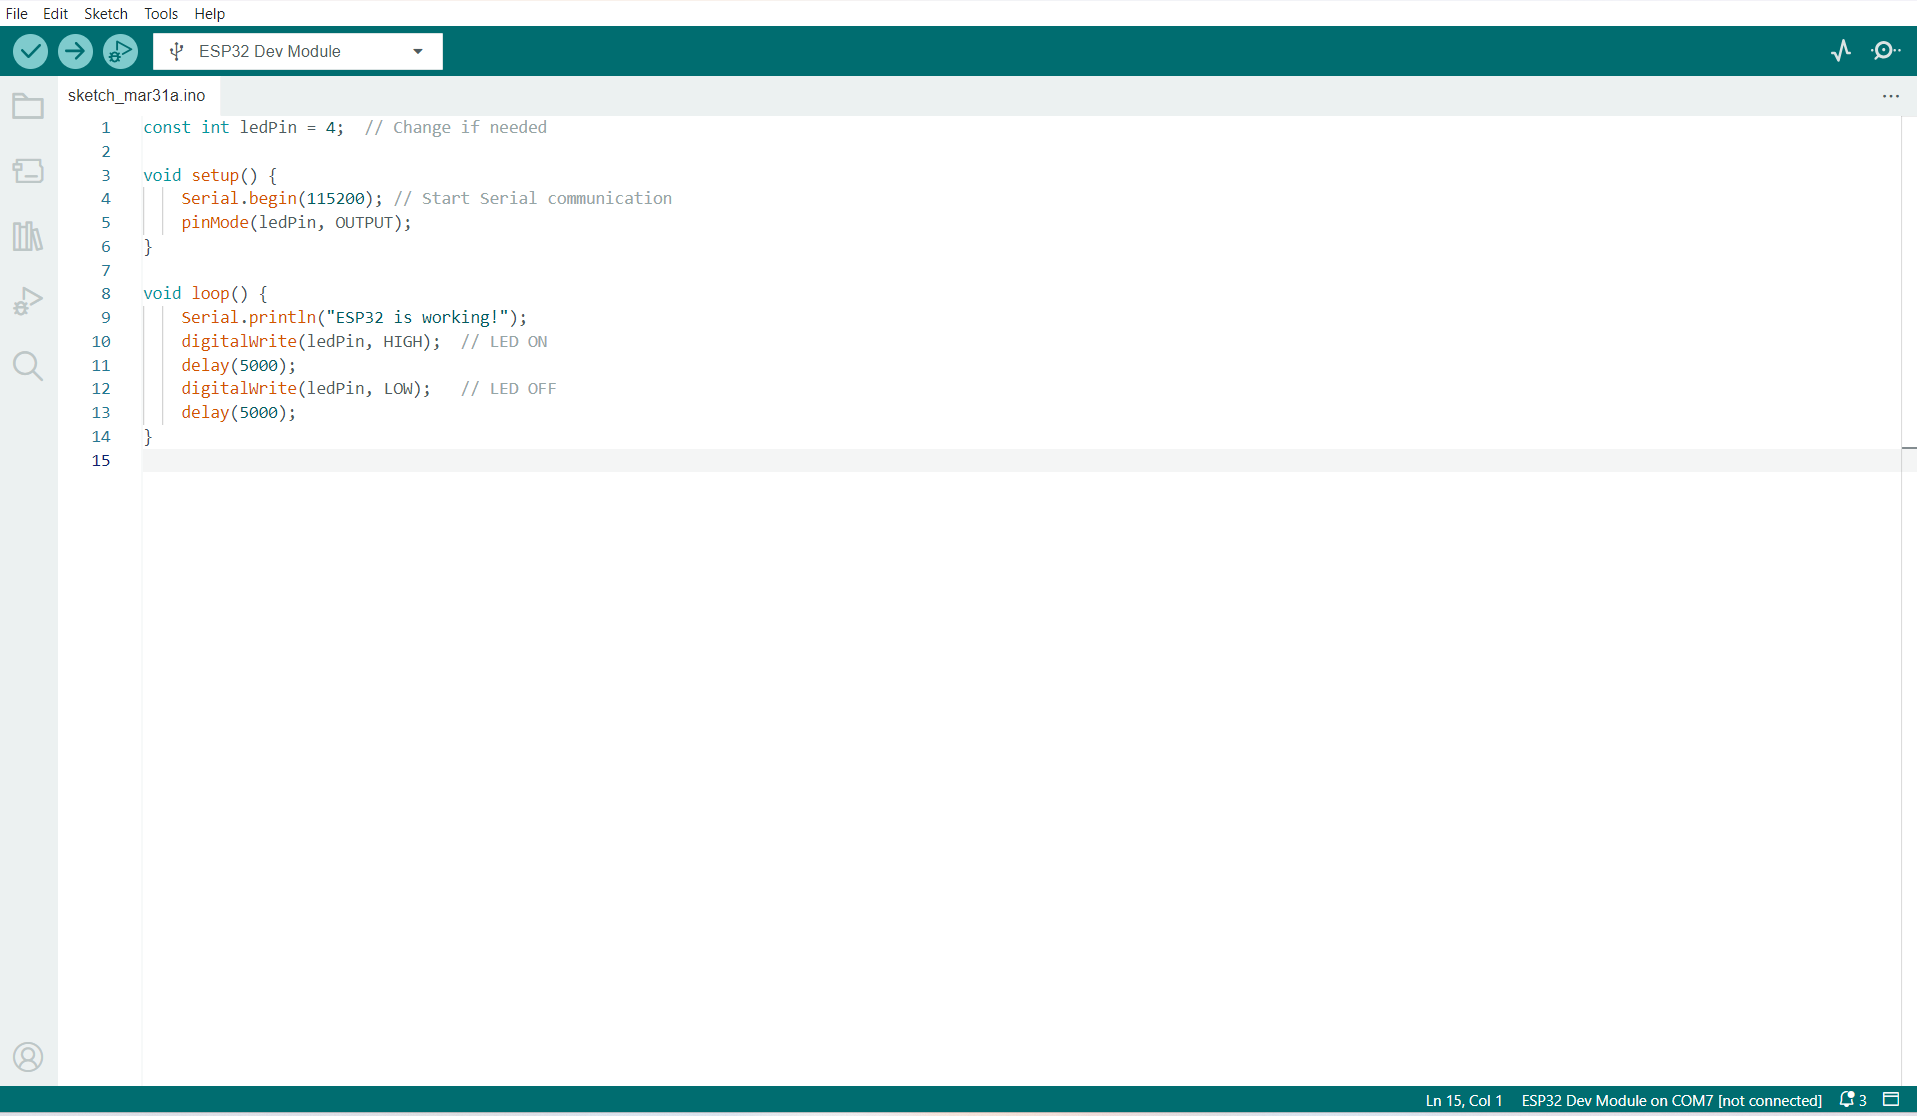Screen dimensions: 1917x1116
Task: Click the Serial.println "ESP32 is working!" line
Action: (x=354, y=318)
